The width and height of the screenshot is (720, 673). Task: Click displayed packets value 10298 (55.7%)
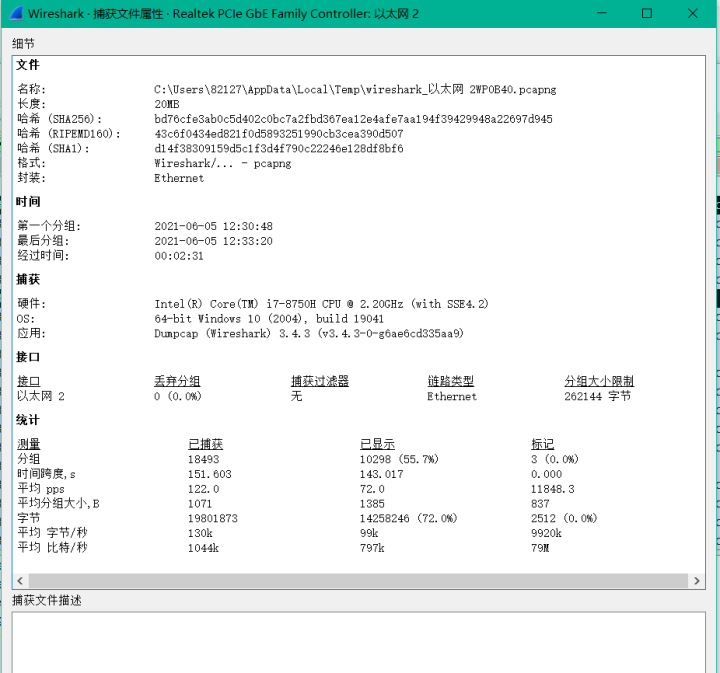(399, 459)
